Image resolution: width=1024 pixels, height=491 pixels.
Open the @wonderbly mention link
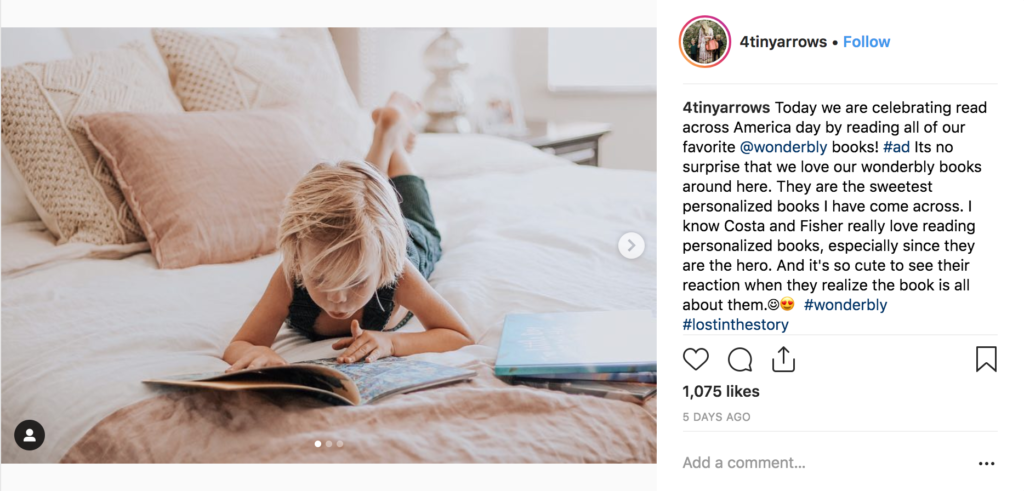[x=784, y=147]
